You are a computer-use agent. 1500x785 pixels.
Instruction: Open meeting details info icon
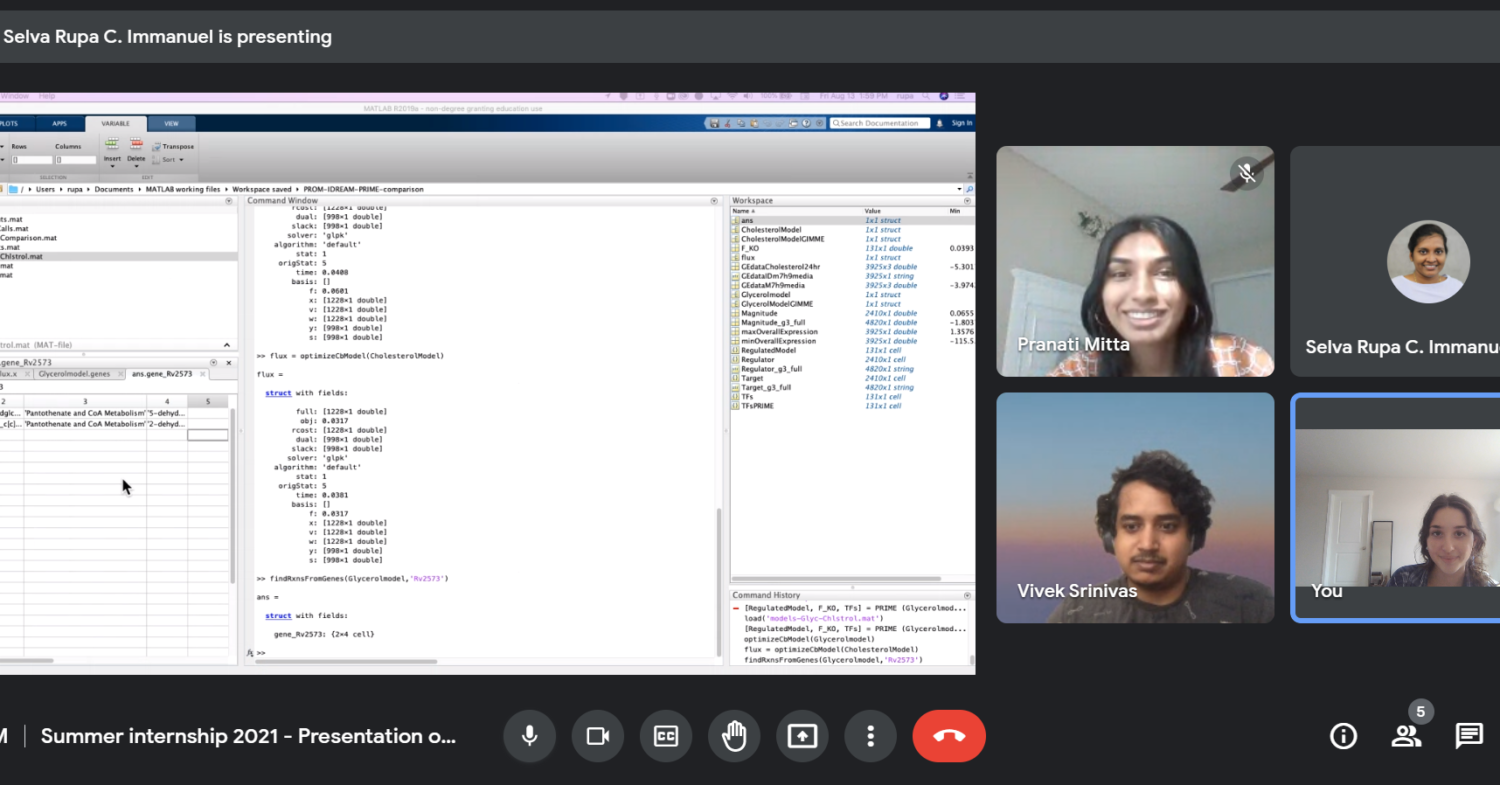(1343, 737)
